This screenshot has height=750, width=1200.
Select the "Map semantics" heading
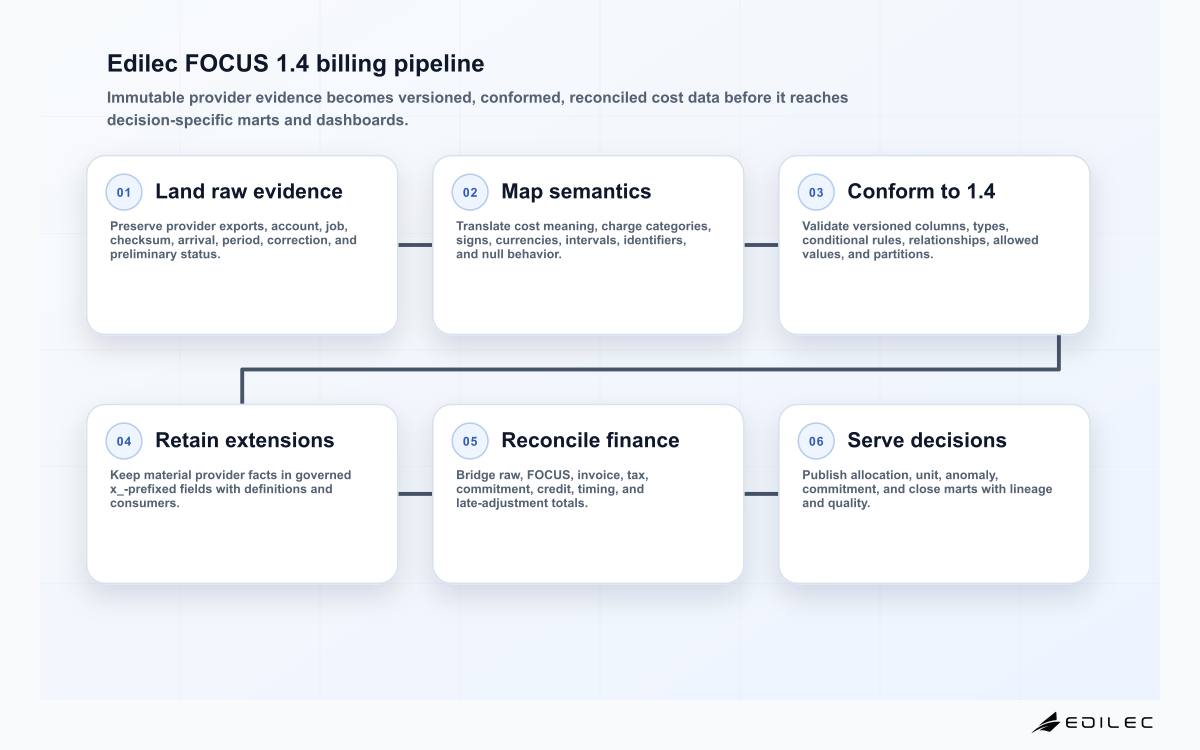(x=576, y=192)
